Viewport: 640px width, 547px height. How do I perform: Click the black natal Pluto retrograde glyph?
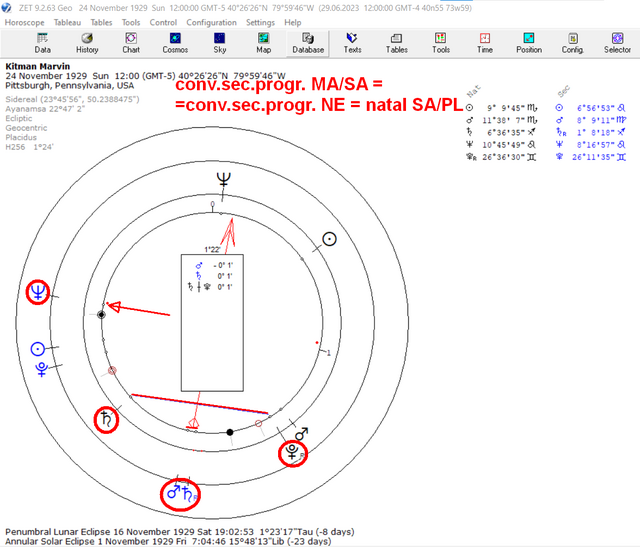292,452
